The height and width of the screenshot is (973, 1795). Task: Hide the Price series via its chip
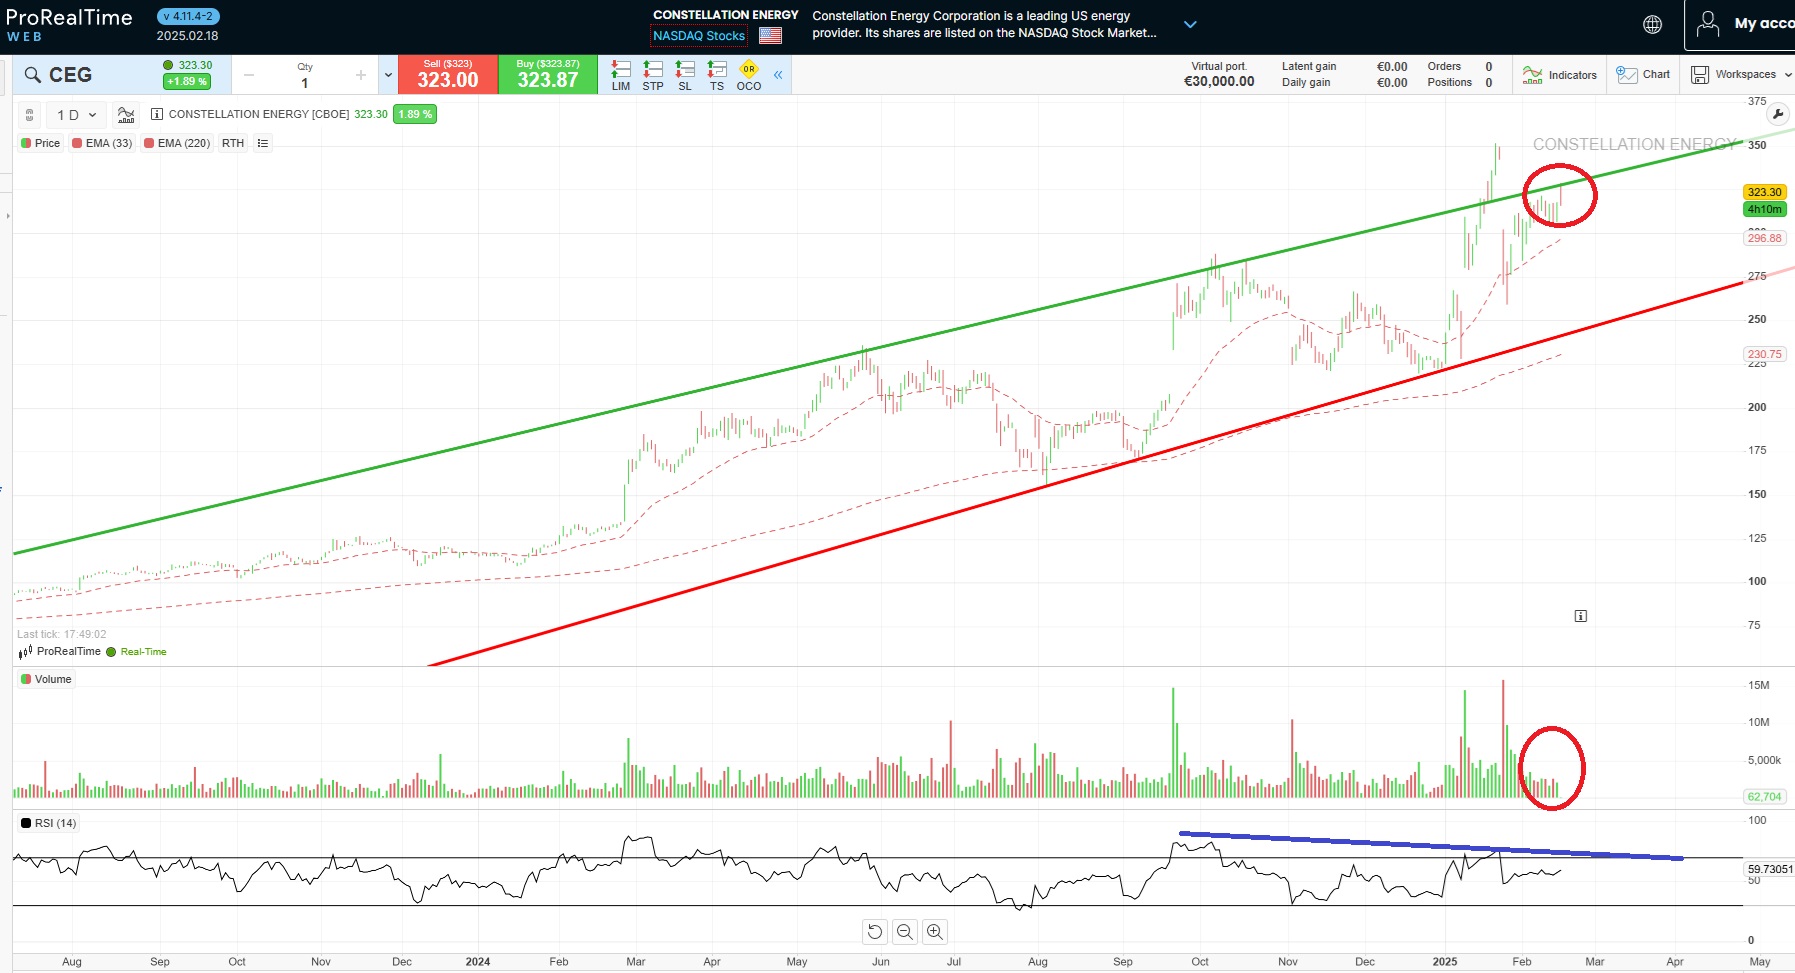[42, 143]
